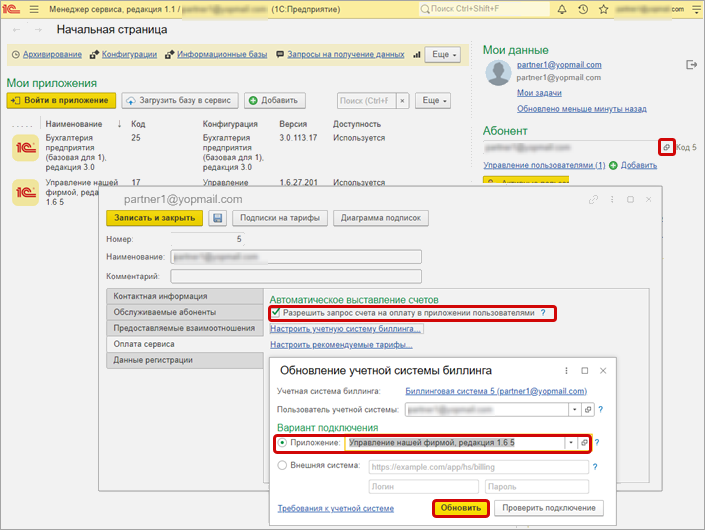Screen dimensions: 705x530
Task: Open Запросы на получение данных link
Action: pyautogui.click(x=346, y=54)
